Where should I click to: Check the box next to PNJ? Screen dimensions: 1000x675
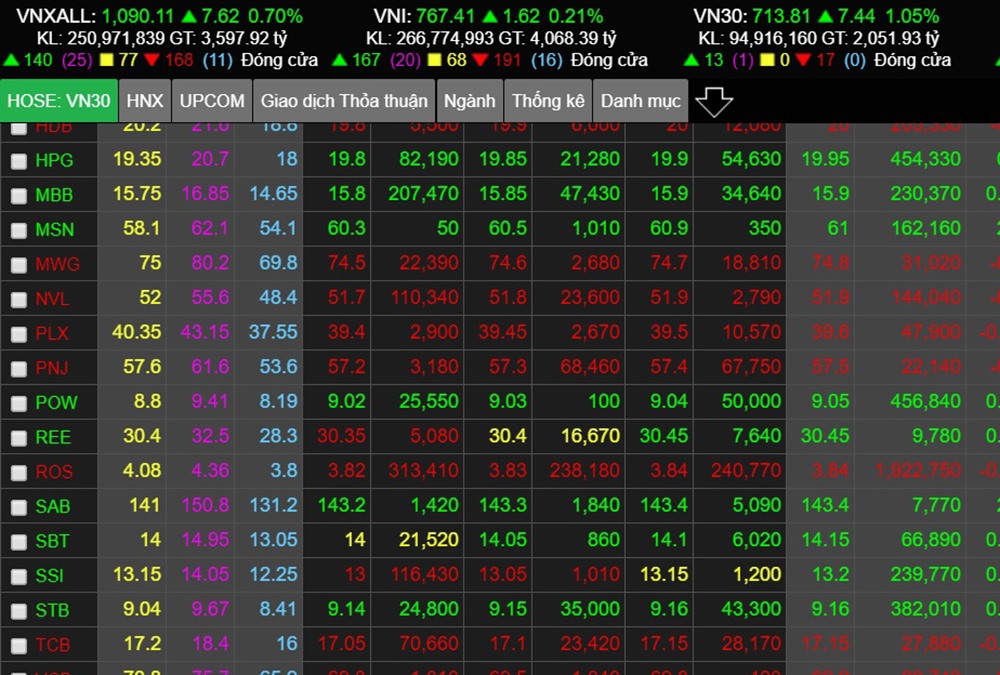click(x=19, y=368)
